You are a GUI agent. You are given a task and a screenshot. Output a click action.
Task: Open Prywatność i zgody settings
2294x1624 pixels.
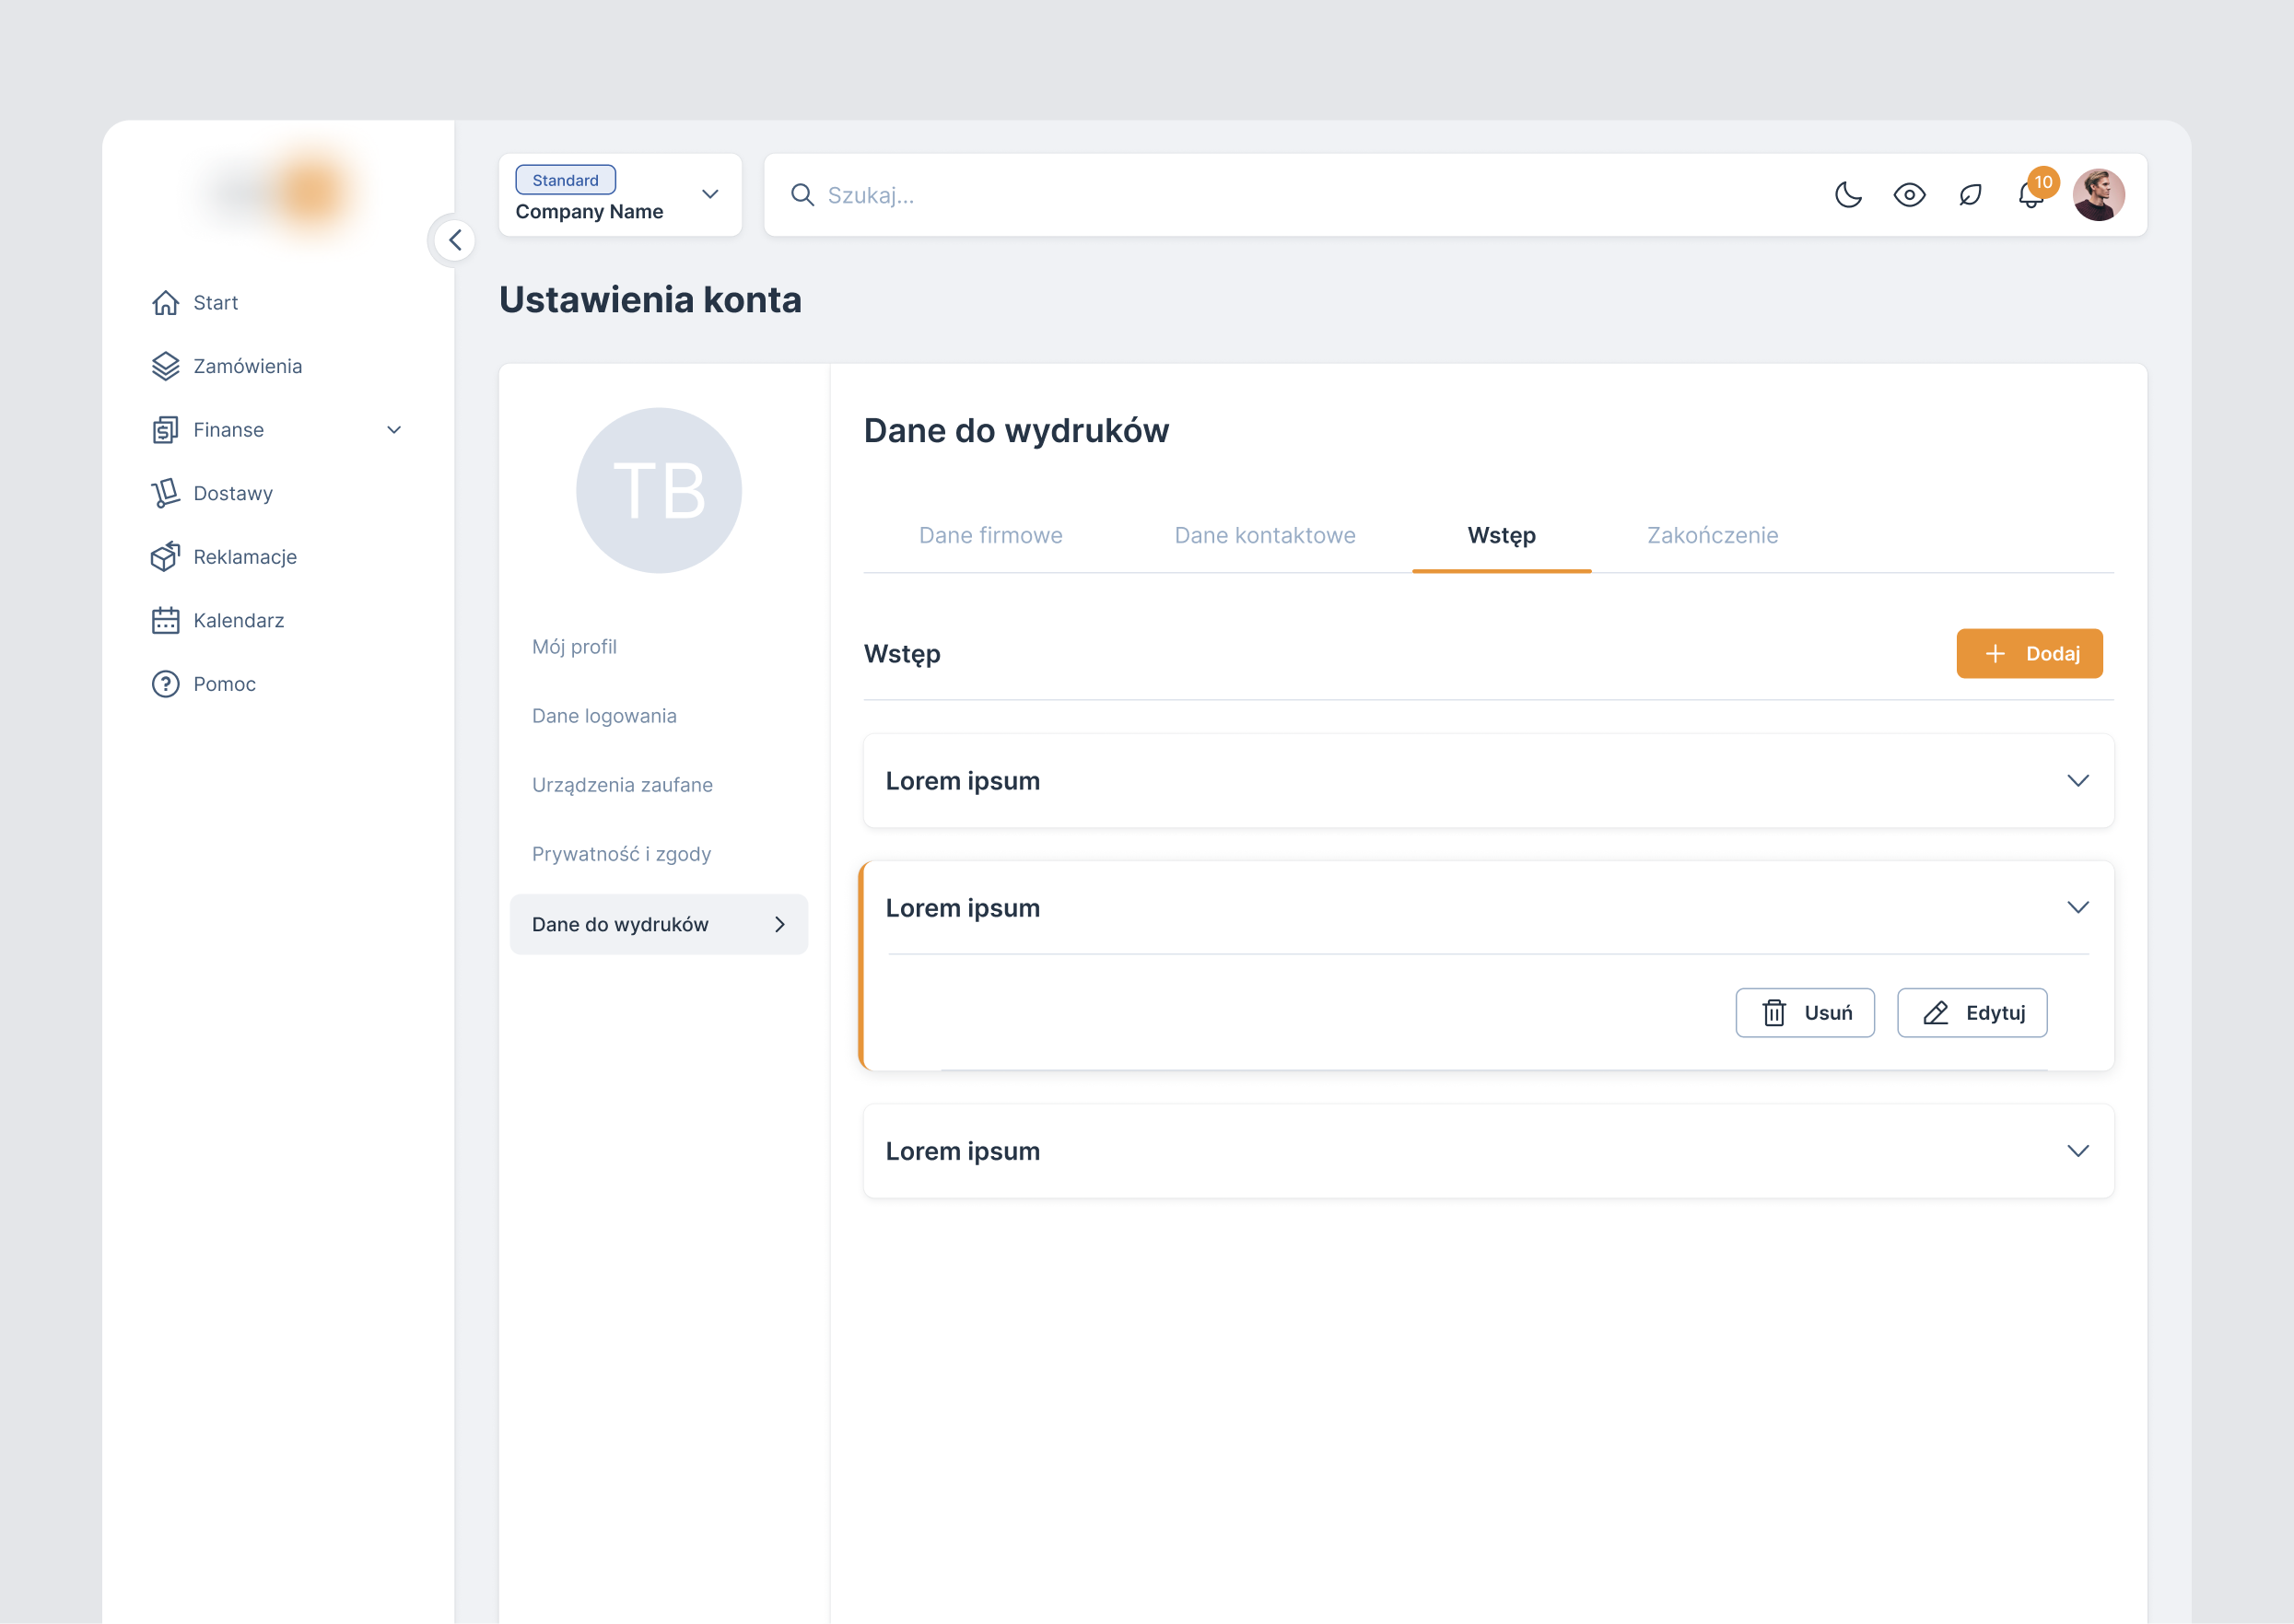point(621,854)
